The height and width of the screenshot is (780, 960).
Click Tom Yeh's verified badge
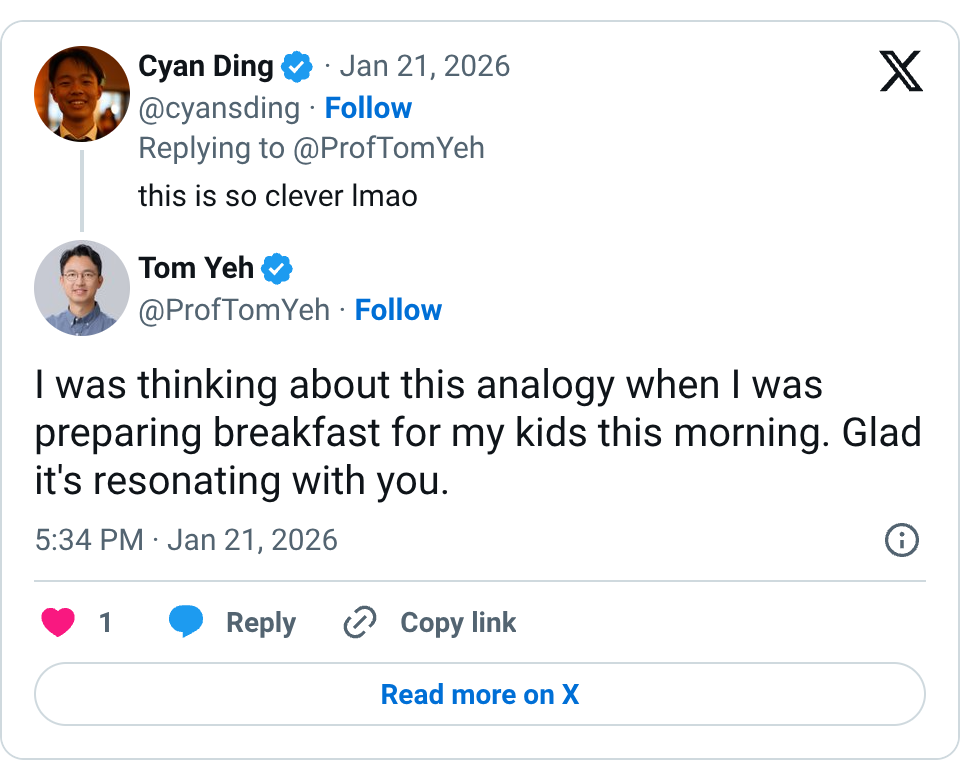tap(277, 269)
